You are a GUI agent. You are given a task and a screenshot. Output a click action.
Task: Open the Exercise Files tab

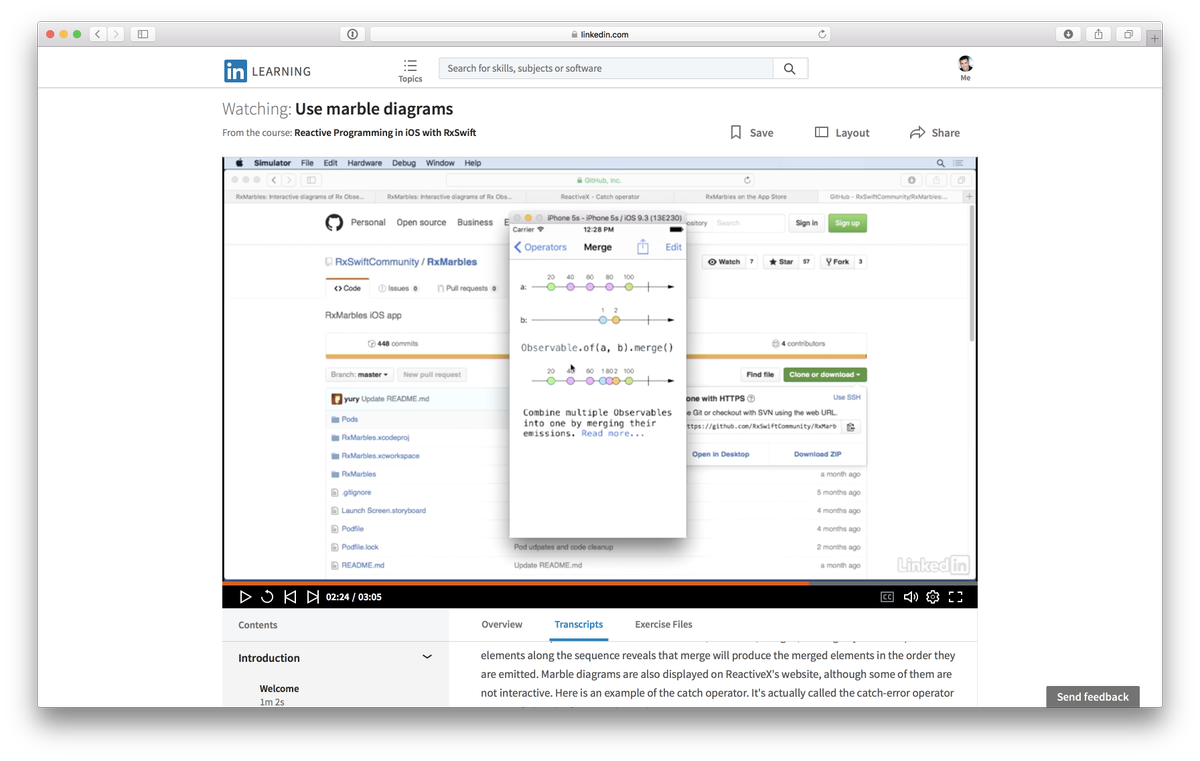point(664,624)
